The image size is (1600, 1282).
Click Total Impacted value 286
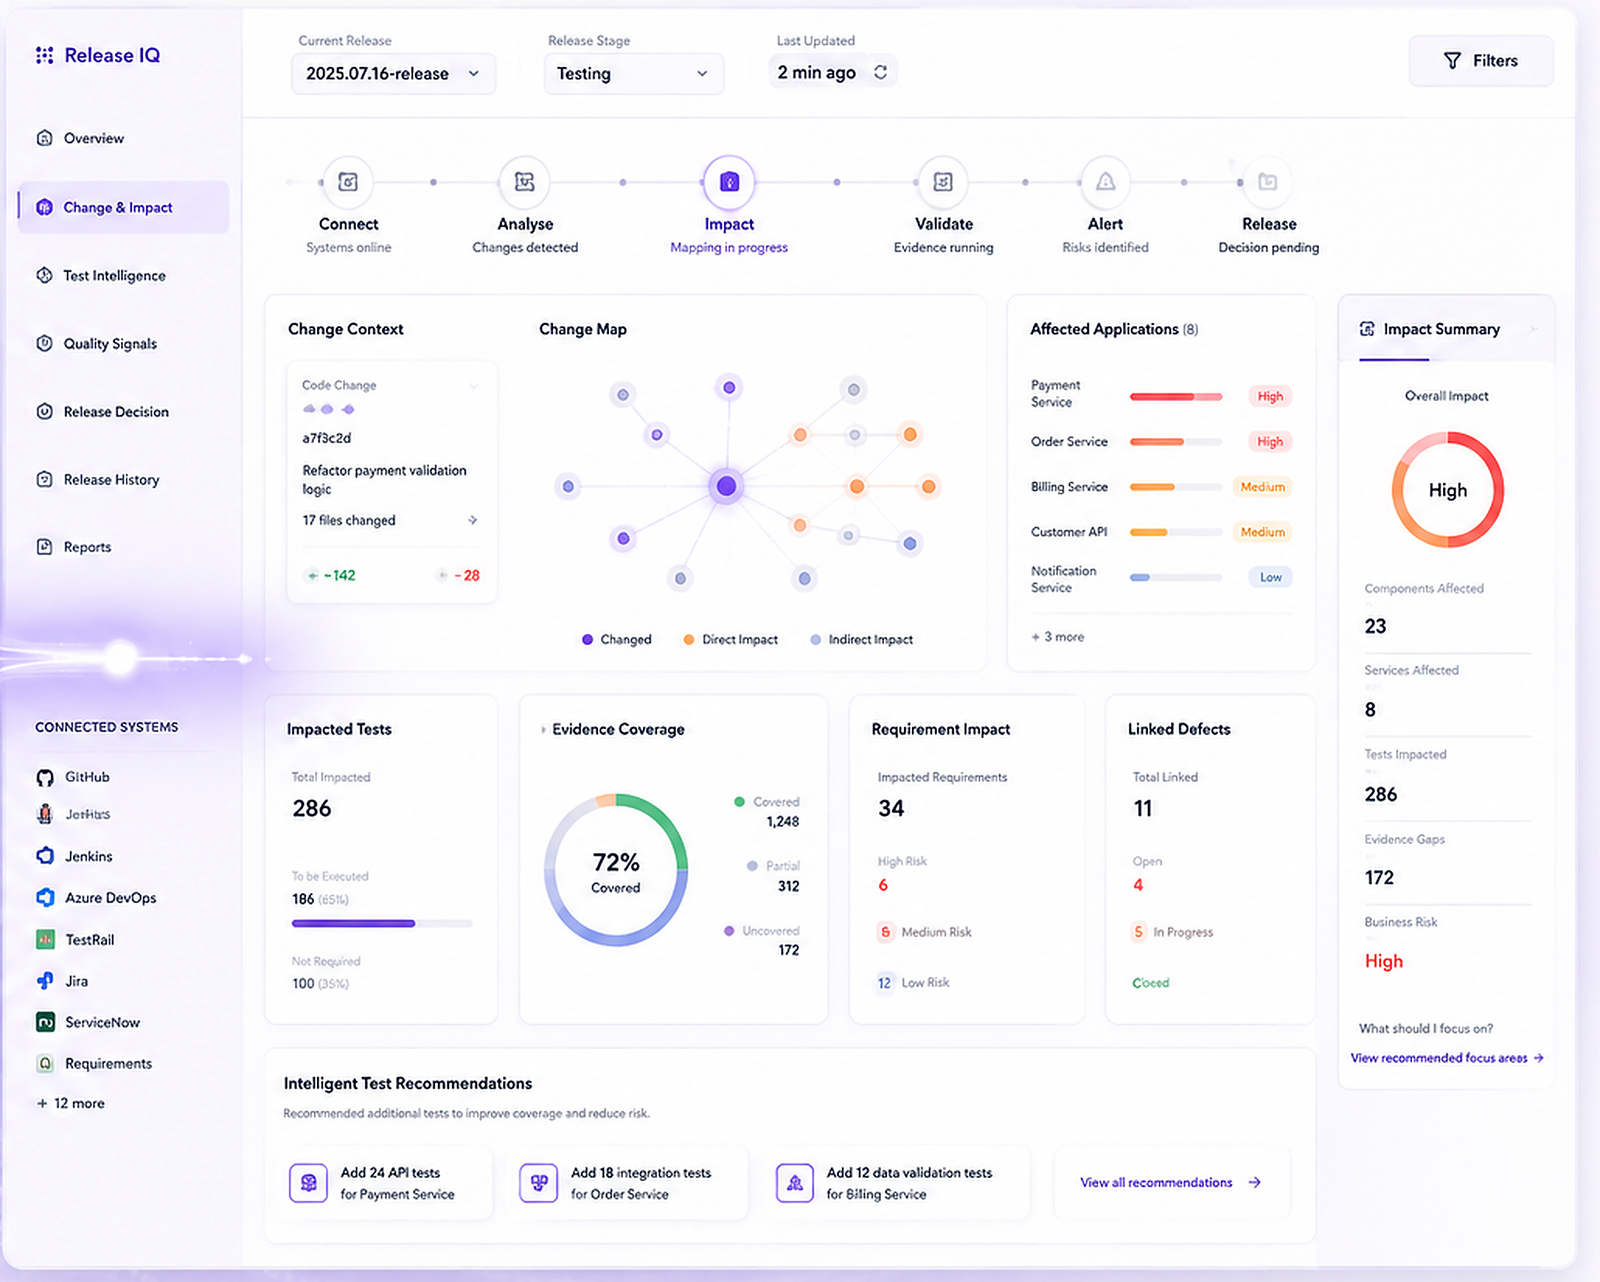tap(312, 808)
